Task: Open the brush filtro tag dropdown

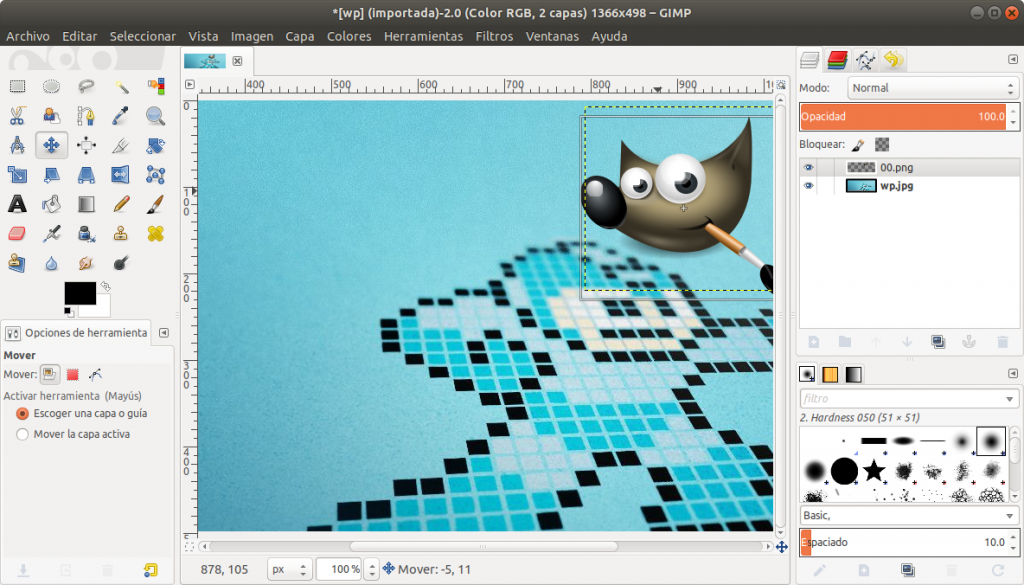Action: tap(909, 398)
